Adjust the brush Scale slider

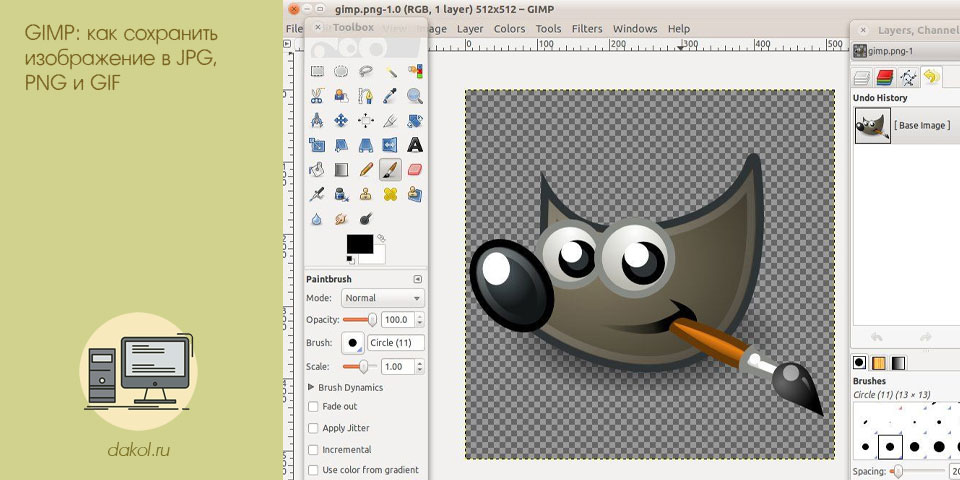(360, 367)
